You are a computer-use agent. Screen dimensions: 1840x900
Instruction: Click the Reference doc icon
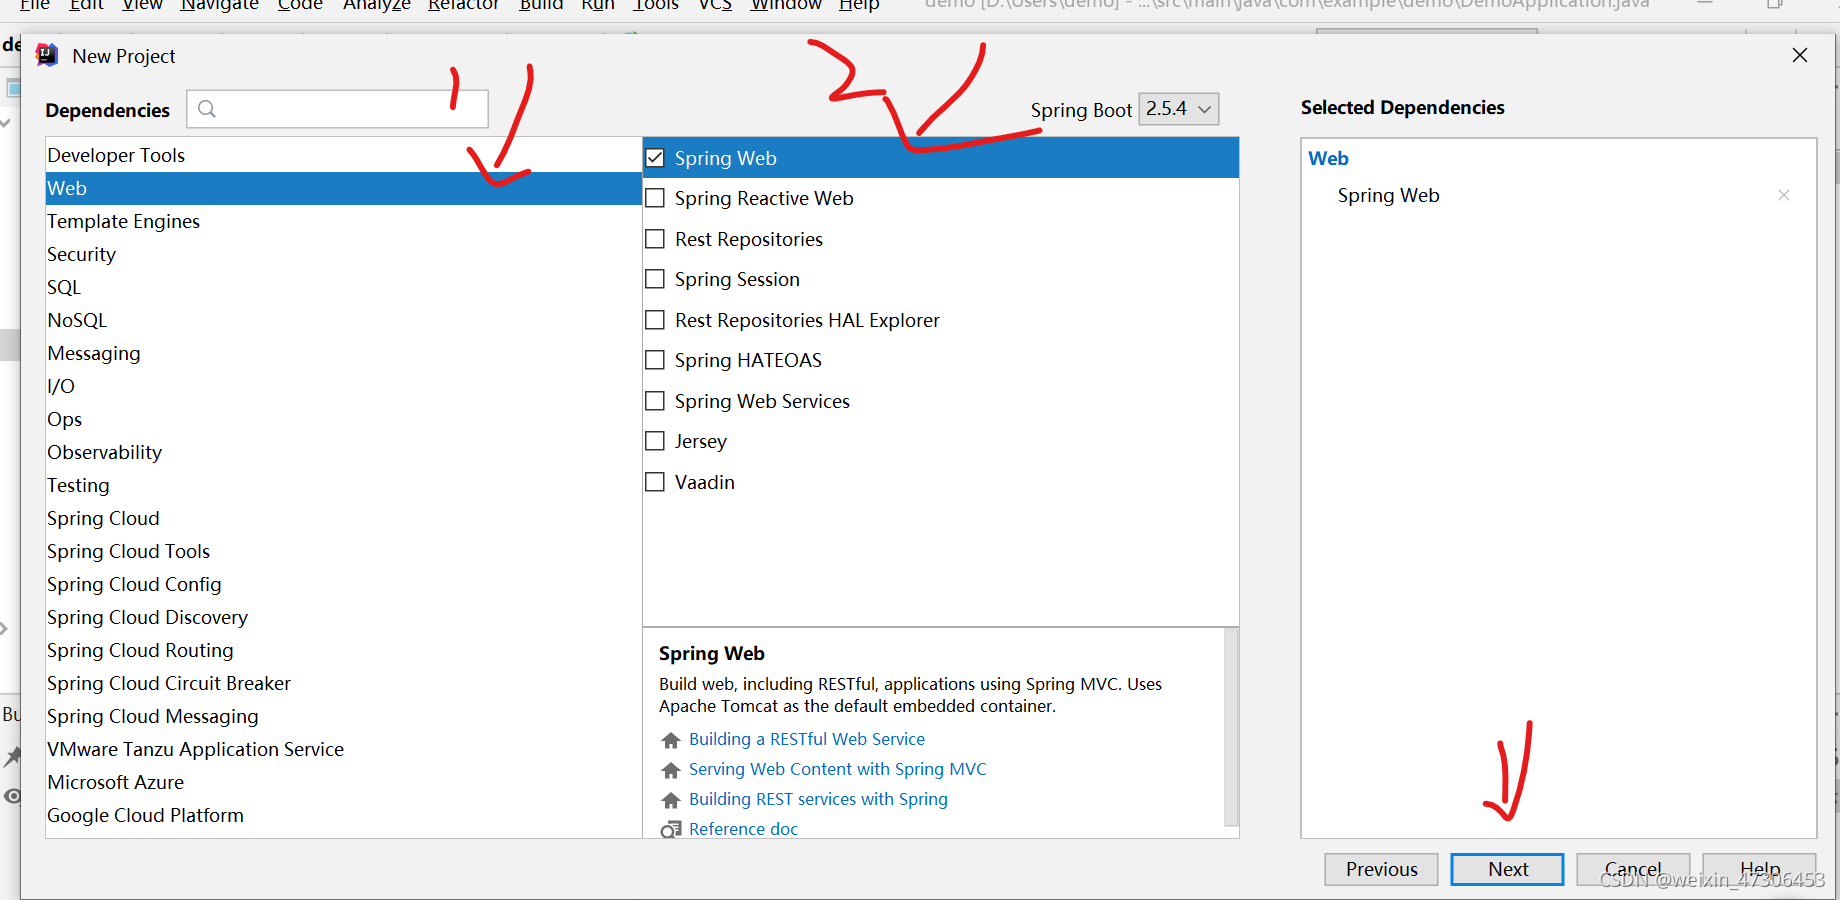(671, 829)
